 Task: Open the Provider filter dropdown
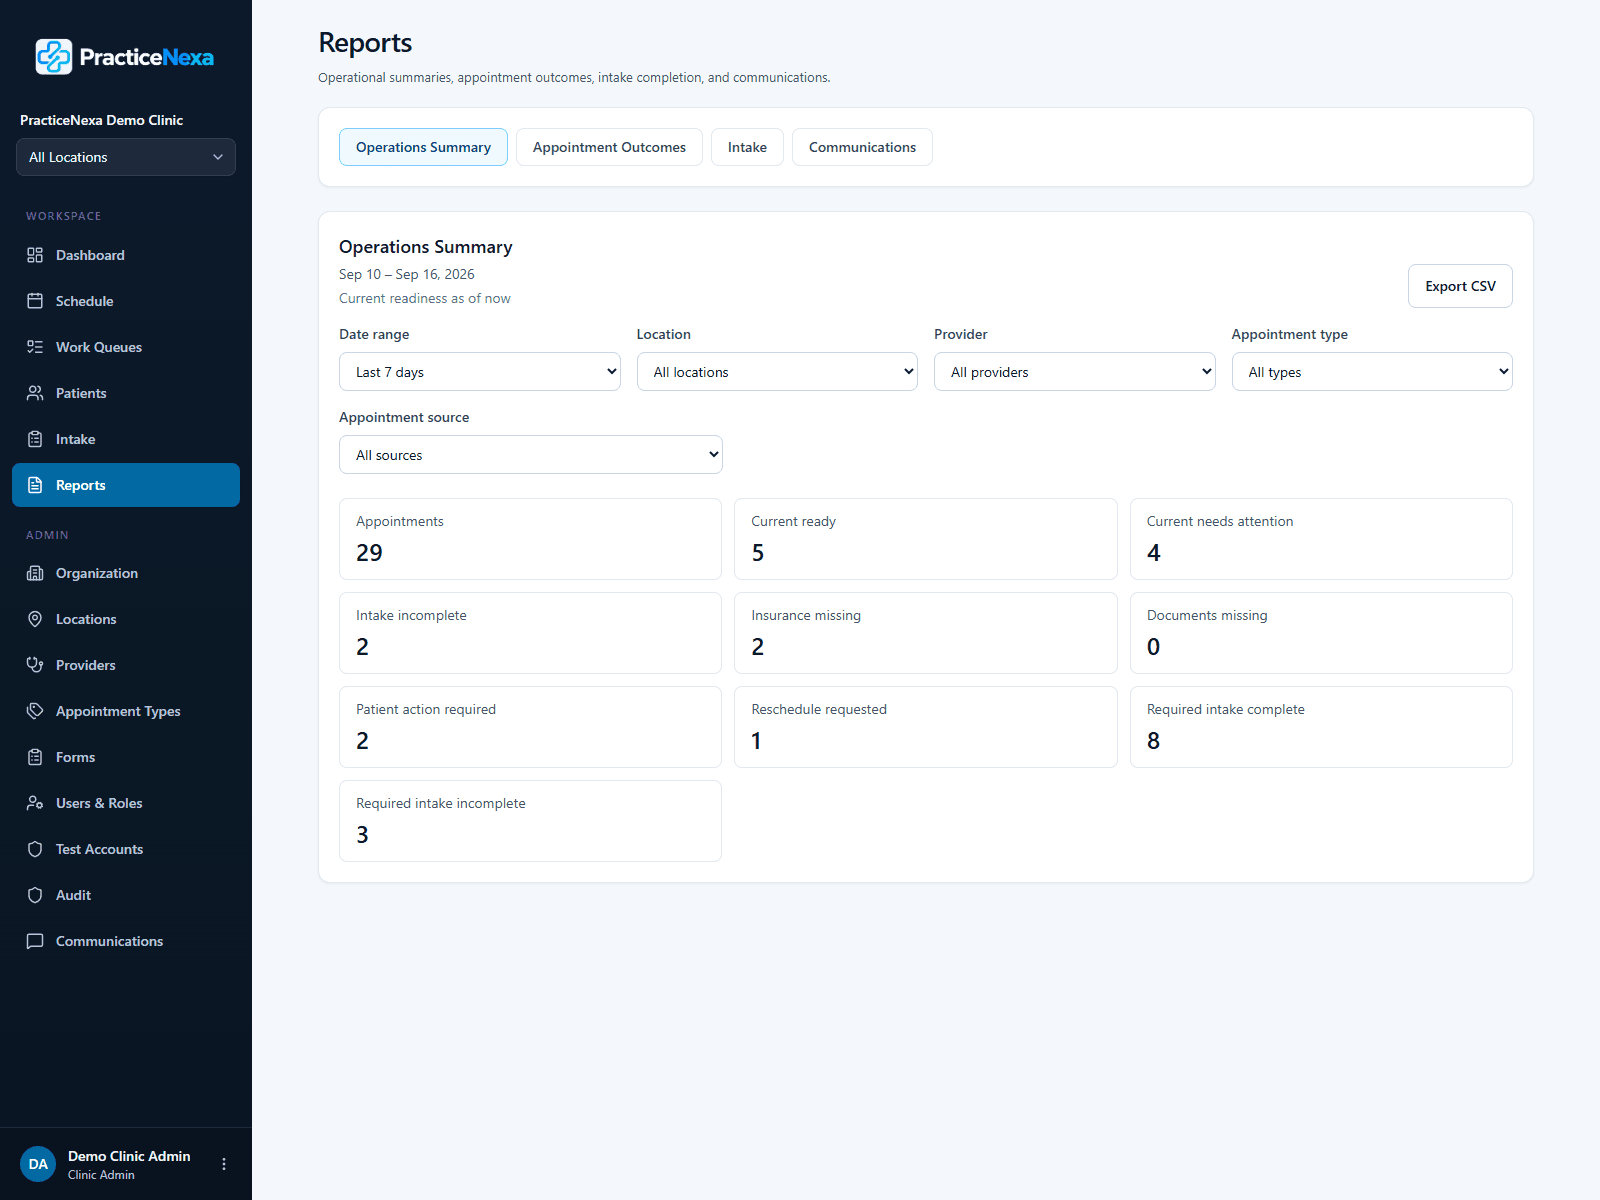pos(1075,372)
